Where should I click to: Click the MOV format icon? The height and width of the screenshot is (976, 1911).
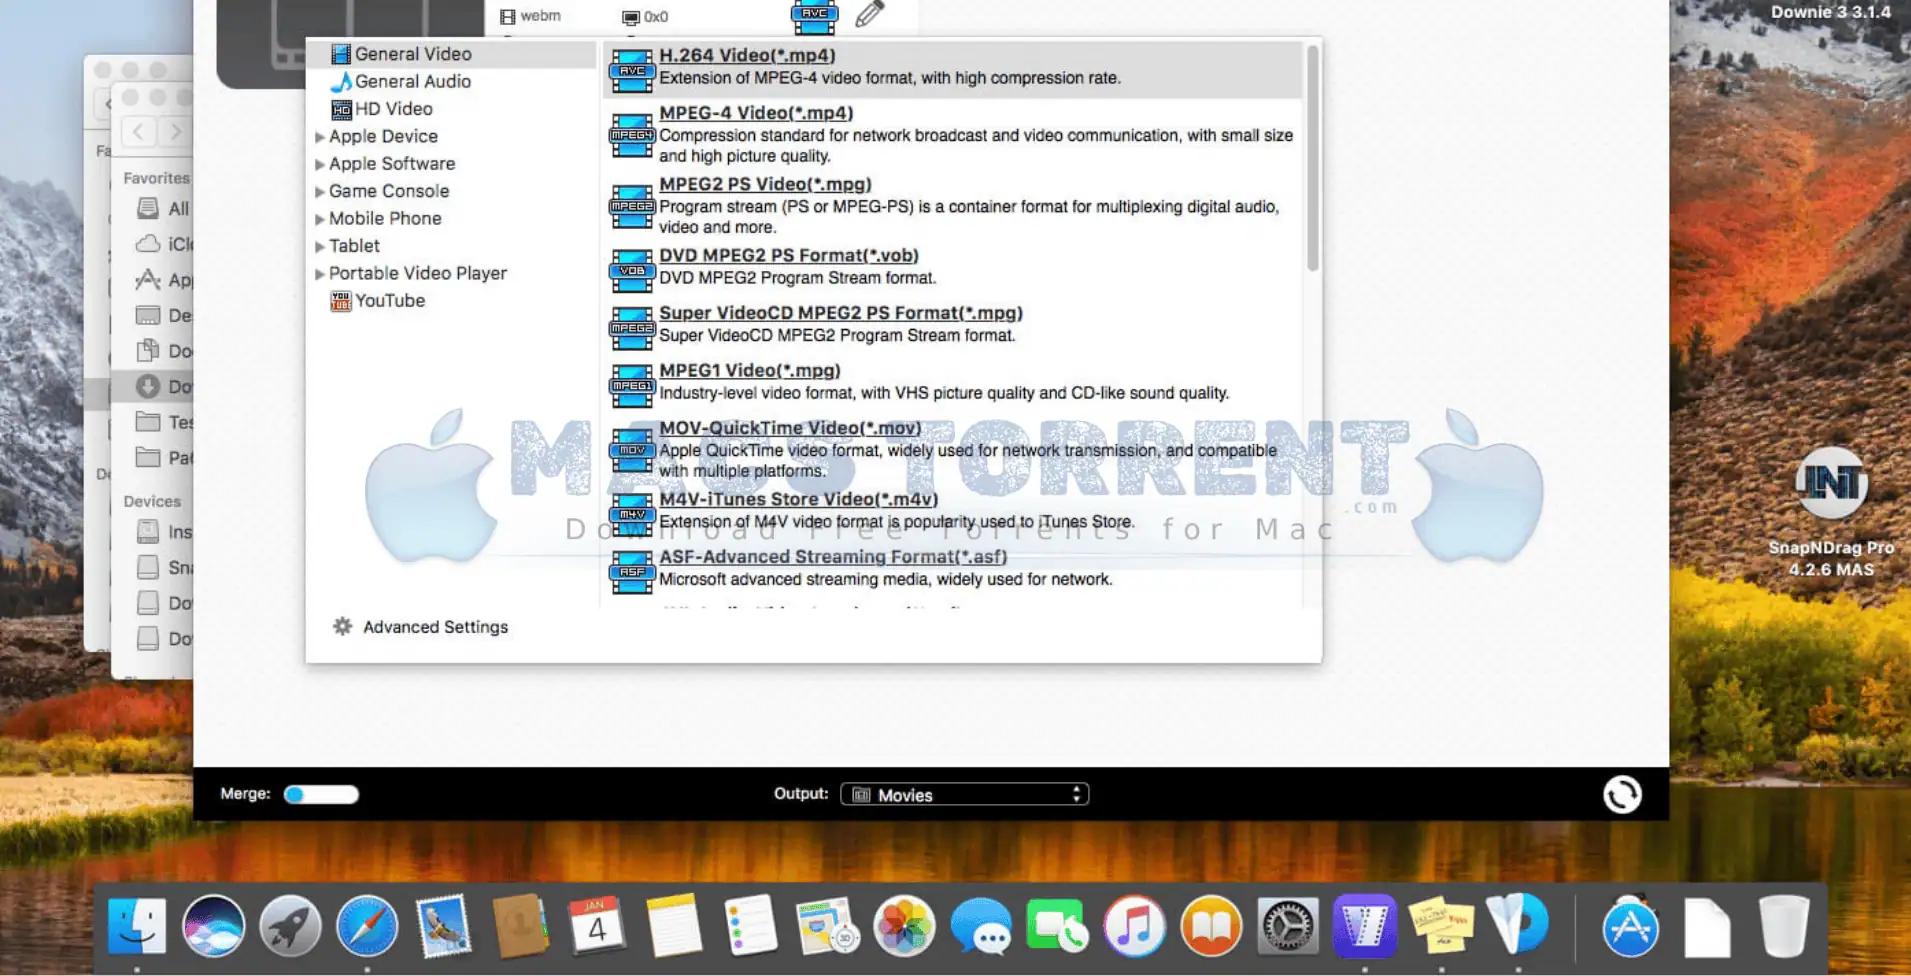pyautogui.click(x=632, y=450)
